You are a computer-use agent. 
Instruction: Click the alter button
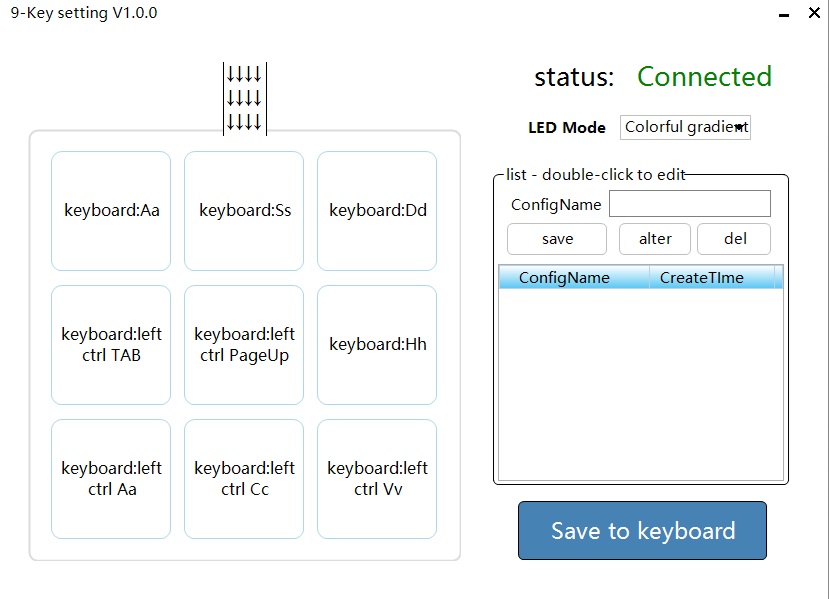pyautogui.click(x=655, y=239)
